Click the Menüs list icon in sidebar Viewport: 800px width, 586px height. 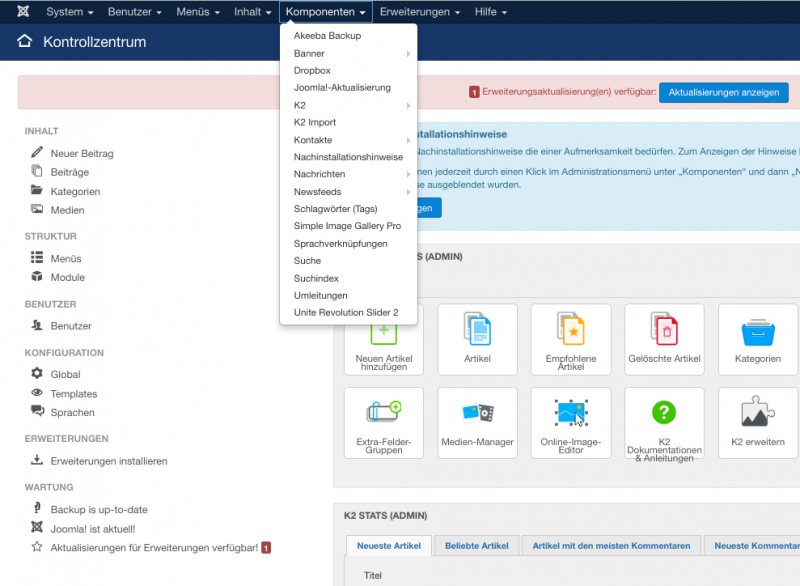click(x=37, y=258)
